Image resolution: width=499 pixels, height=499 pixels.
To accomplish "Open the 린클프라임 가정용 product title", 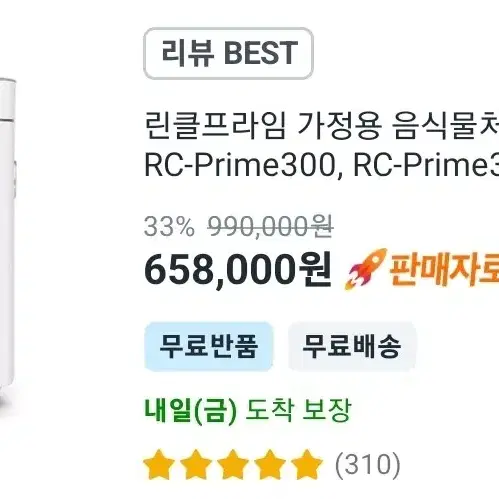I will point(322,127).
